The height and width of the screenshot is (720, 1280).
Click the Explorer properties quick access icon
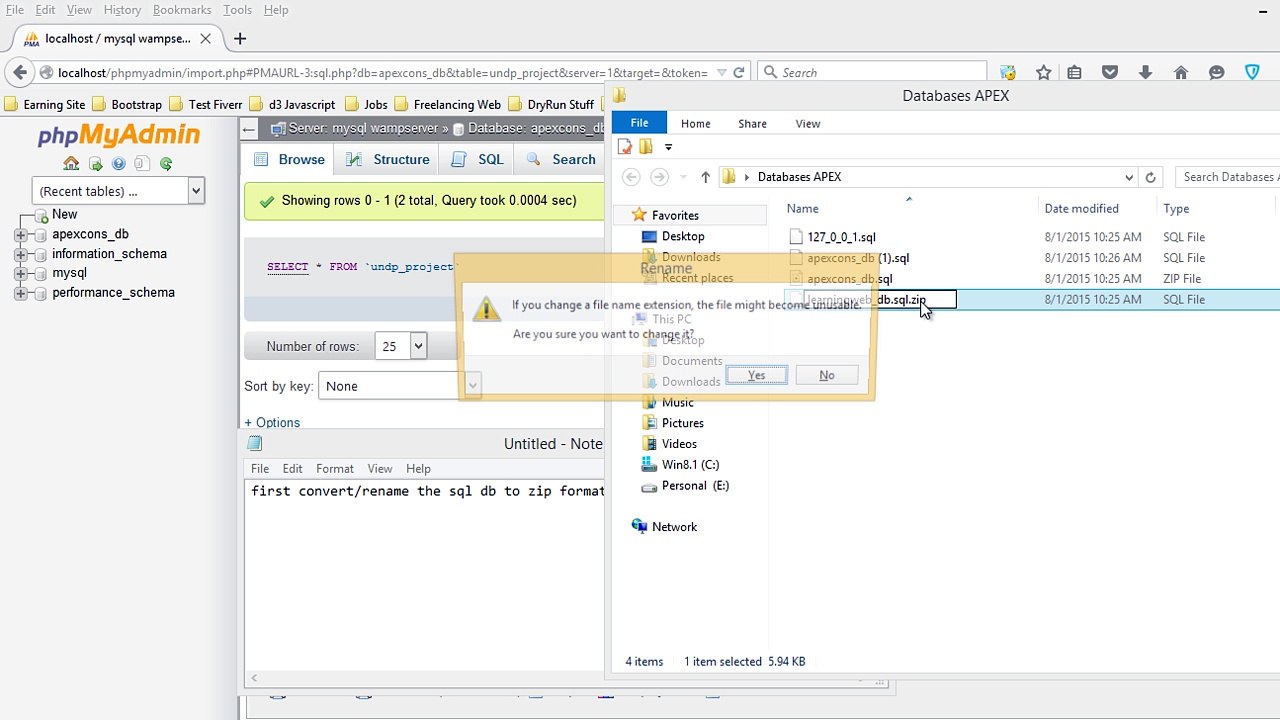click(x=625, y=147)
